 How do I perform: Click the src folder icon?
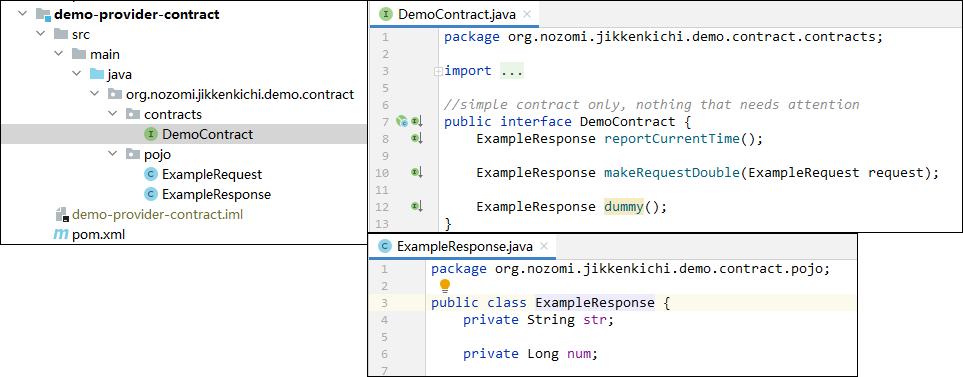[x=61, y=34]
